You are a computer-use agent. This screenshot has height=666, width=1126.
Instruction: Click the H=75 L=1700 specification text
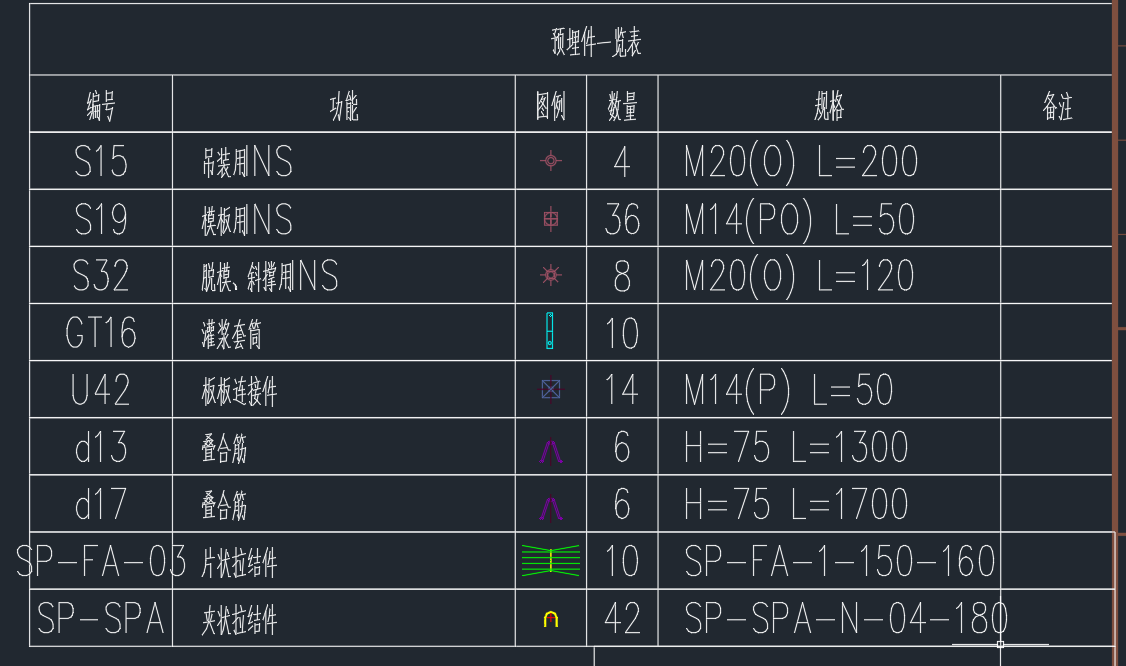[x=796, y=504]
